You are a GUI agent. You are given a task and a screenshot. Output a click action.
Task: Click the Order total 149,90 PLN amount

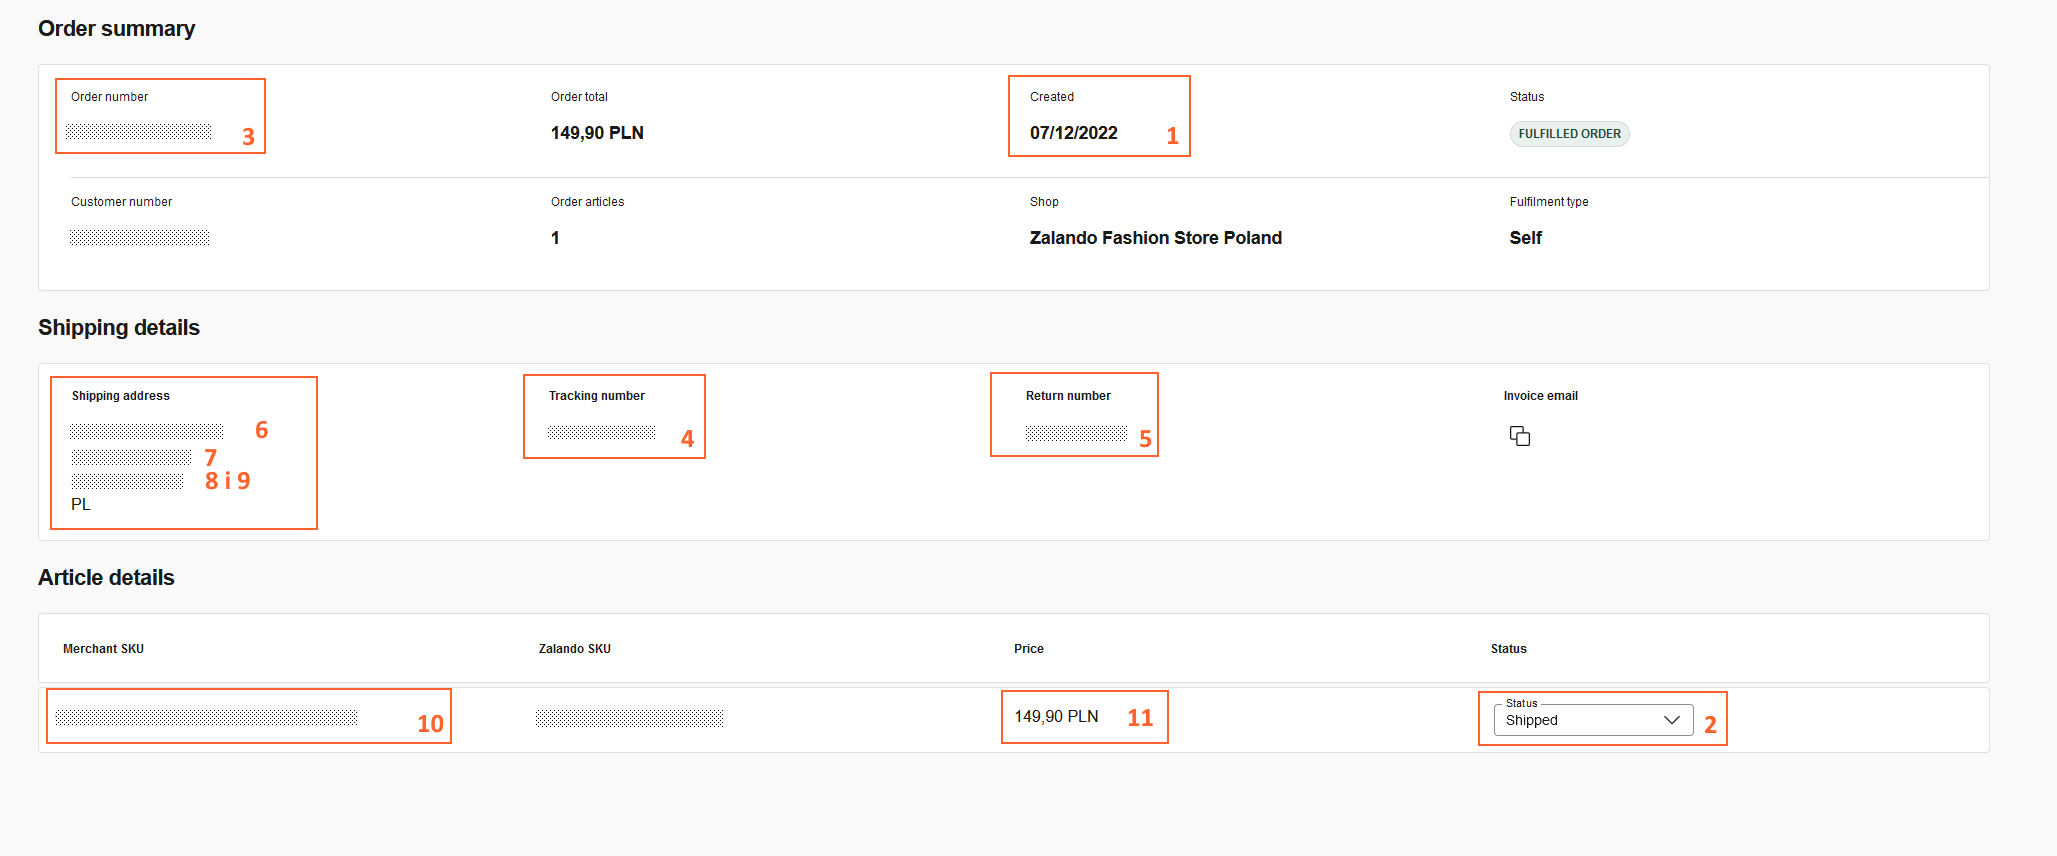[x=597, y=133]
